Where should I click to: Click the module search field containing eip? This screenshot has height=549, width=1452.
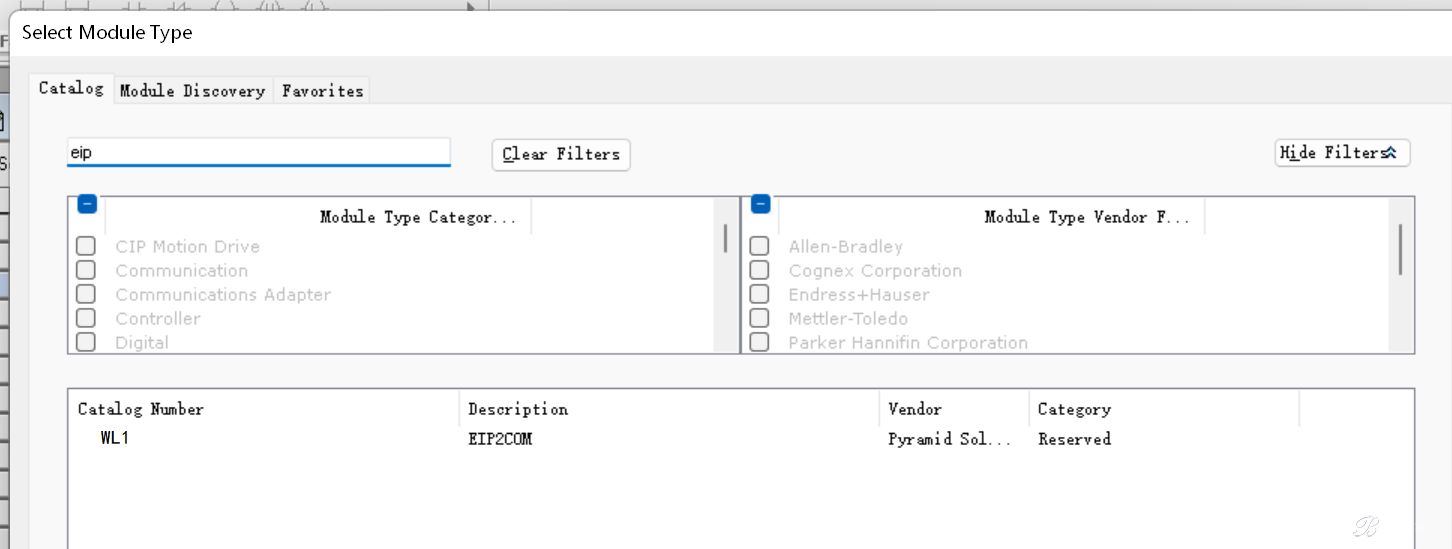pos(258,153)
